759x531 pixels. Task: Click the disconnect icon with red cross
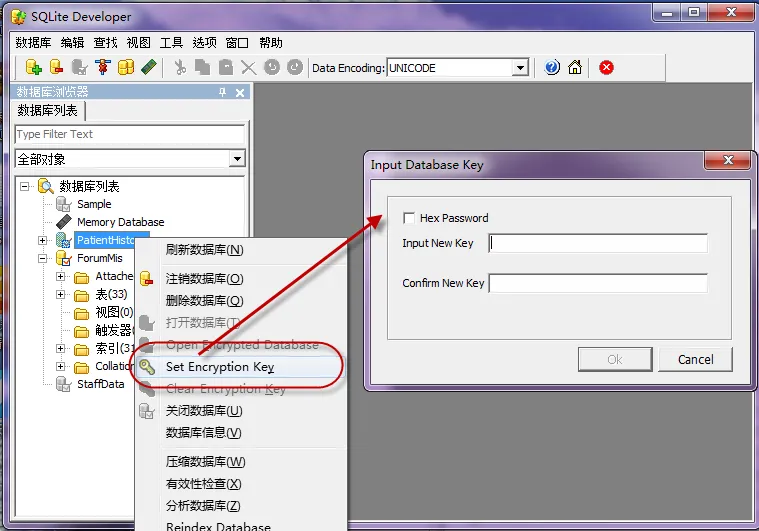[x=103, y=67]
